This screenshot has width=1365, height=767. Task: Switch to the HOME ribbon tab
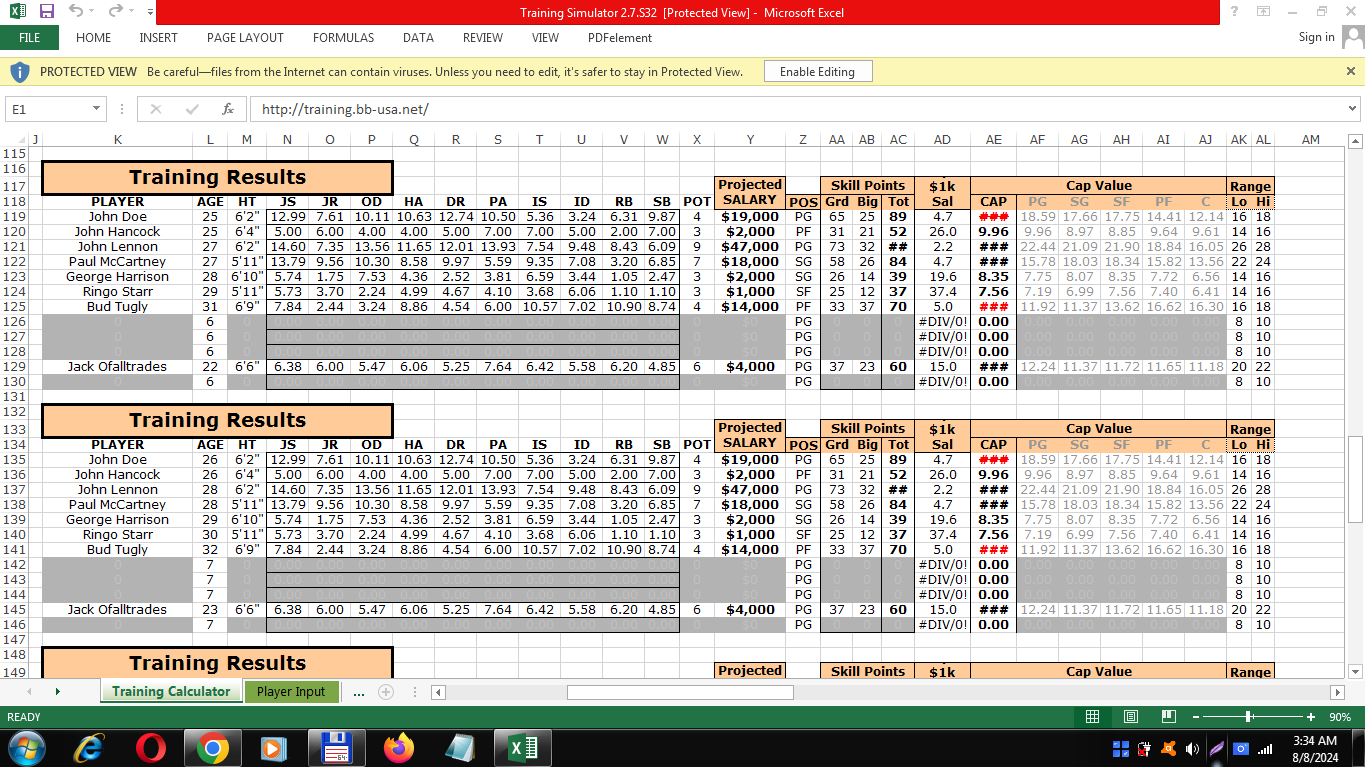coord(94,37)
